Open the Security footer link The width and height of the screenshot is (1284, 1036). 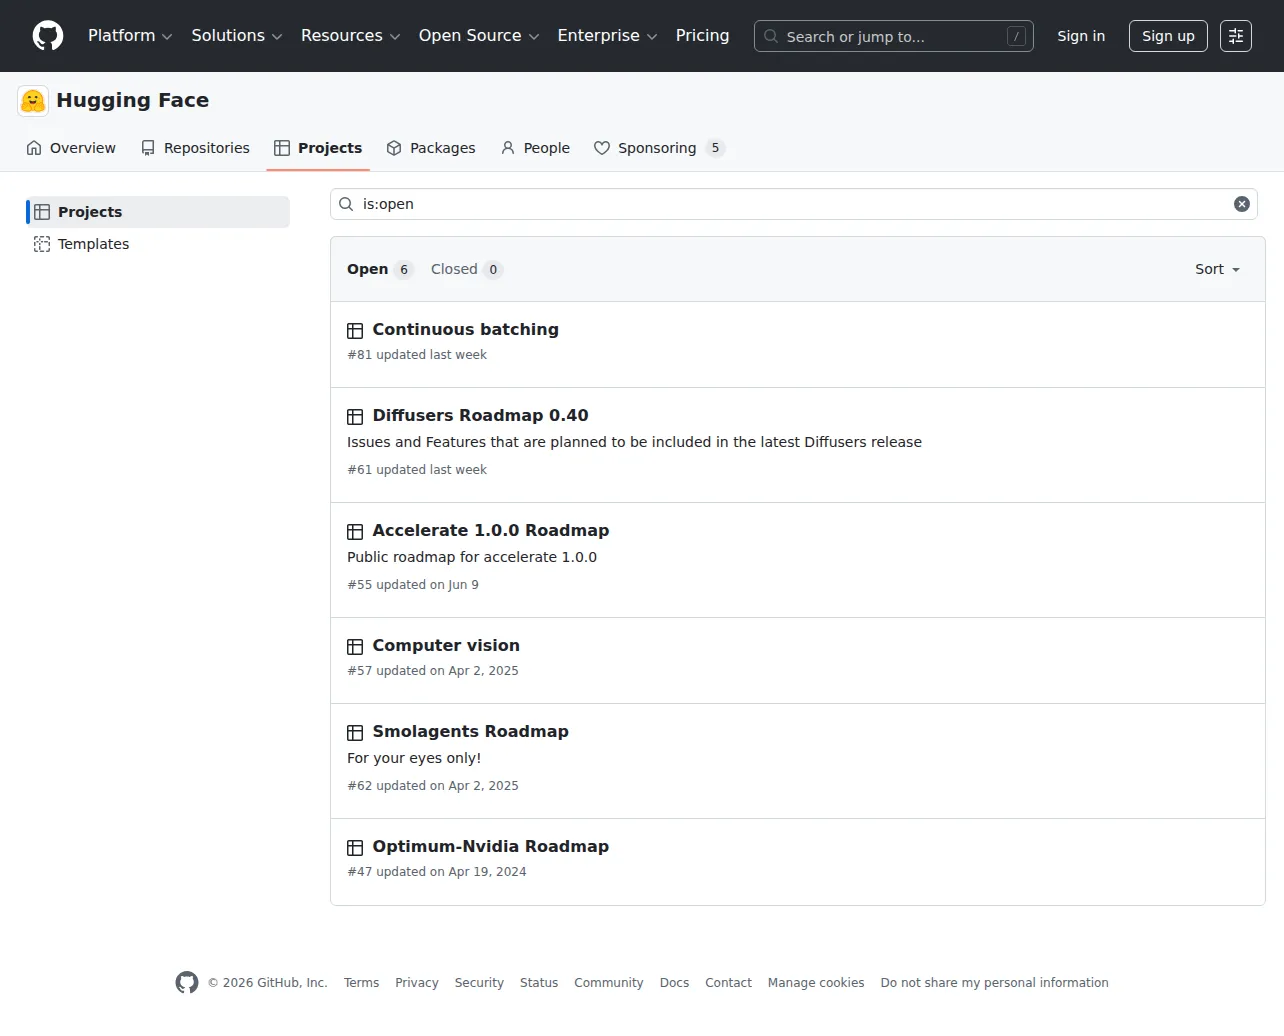(x=479, y=983)
